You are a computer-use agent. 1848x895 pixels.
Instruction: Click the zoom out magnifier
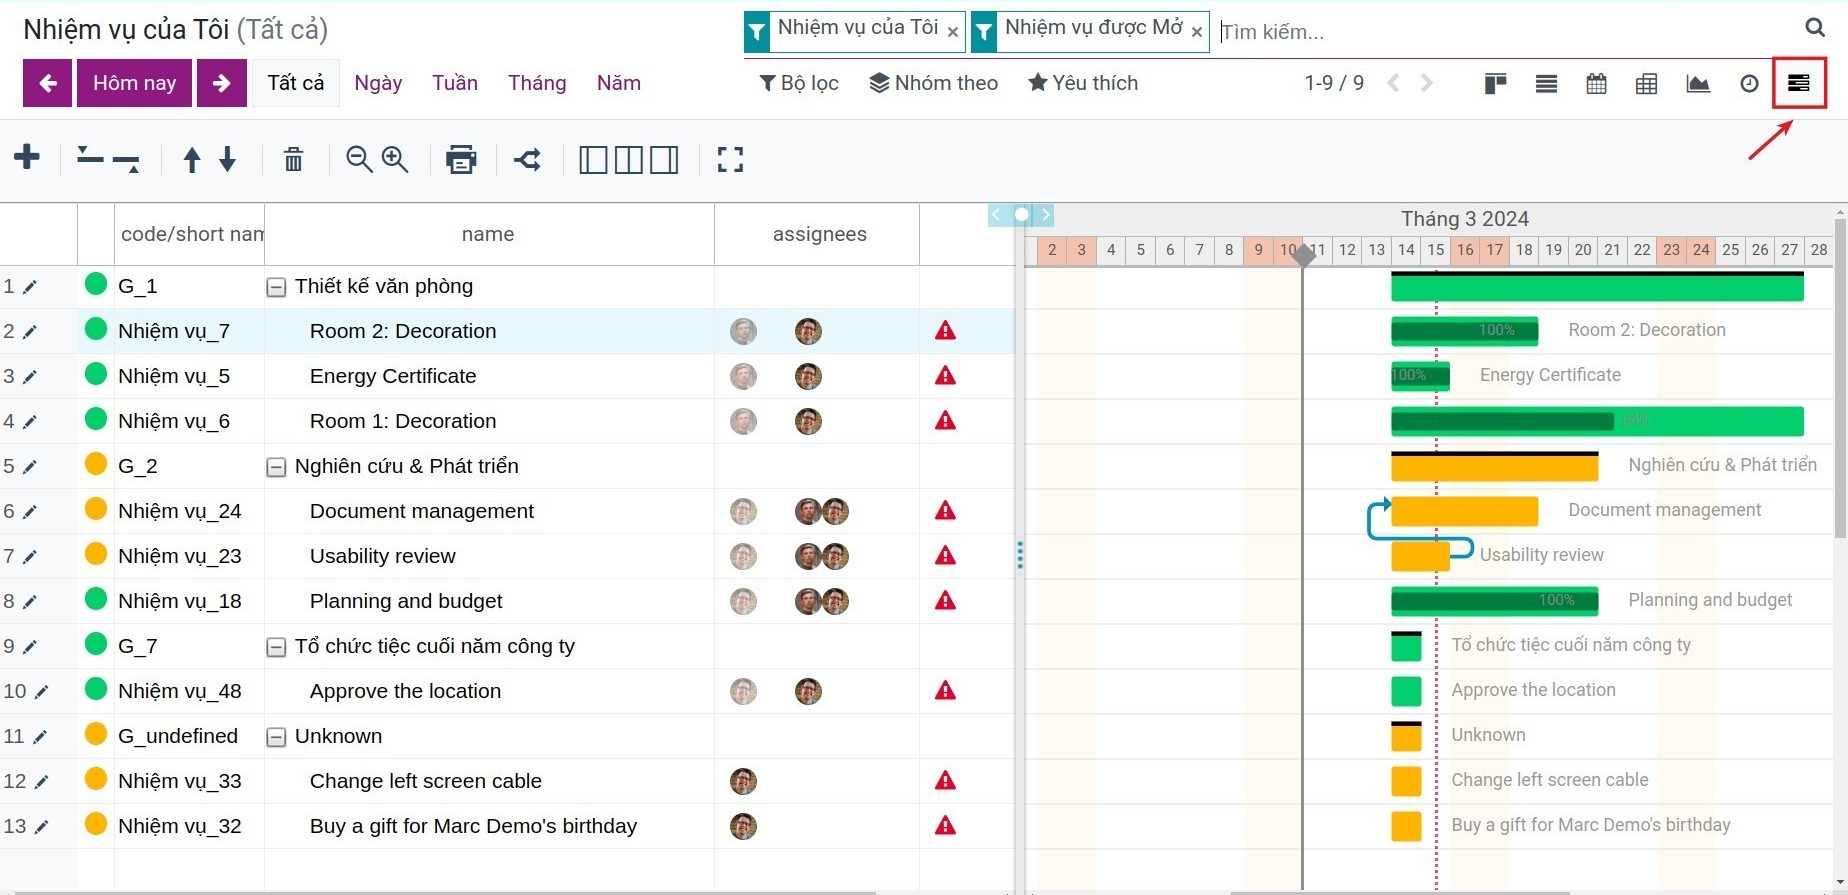(359, 159)
